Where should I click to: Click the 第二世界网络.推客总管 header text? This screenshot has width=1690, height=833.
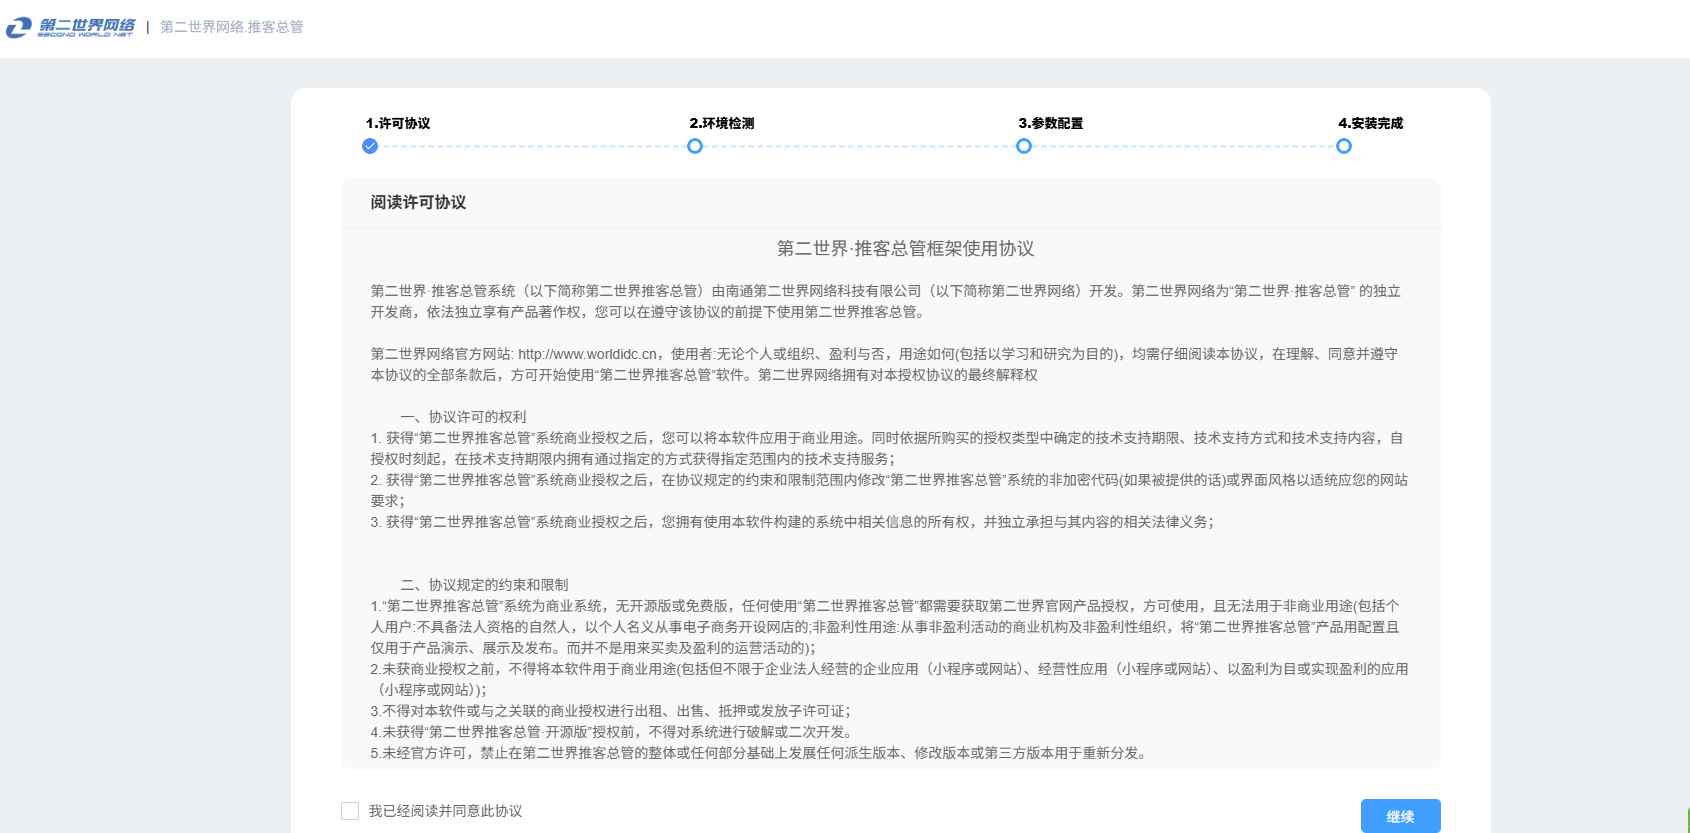pyautogui.click(x=232, y=27)
